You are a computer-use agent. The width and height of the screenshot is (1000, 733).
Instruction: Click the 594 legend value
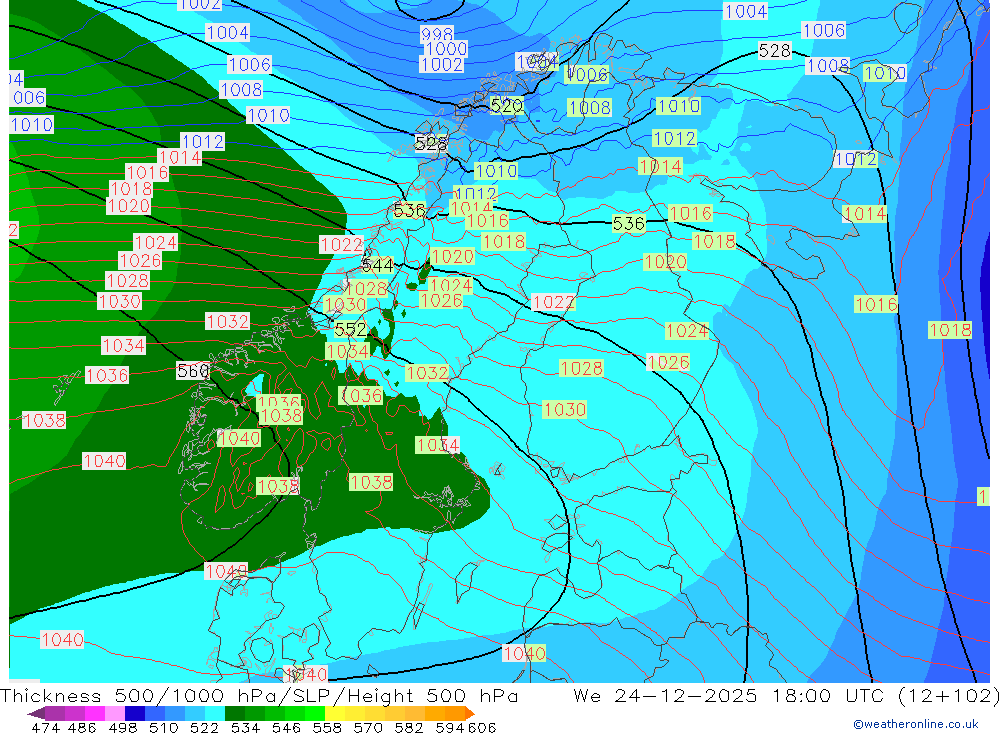click(x=450, y=727)
